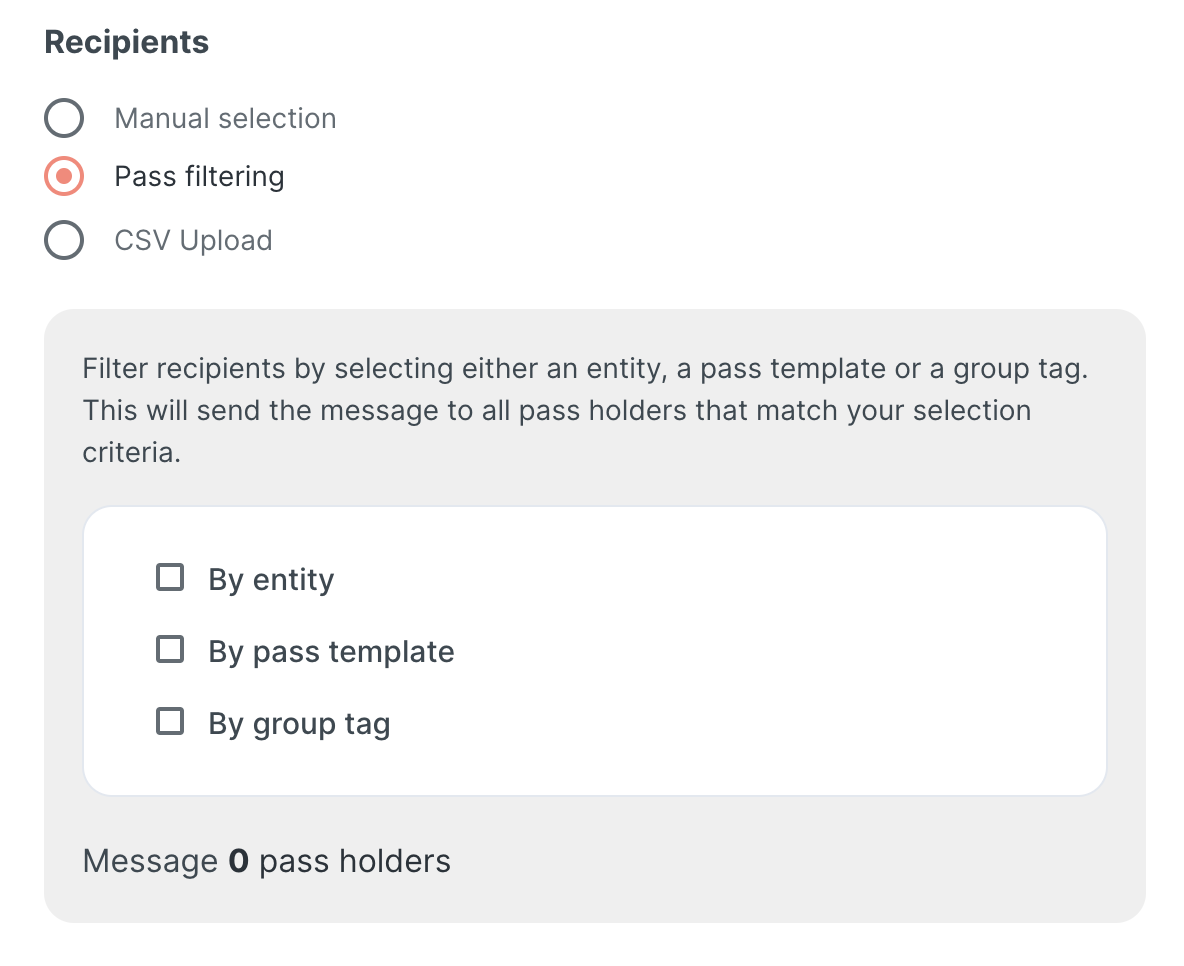Select the Manual selection radio button
The height and width of the screenshot is (966, 1184).
point(63,118)
